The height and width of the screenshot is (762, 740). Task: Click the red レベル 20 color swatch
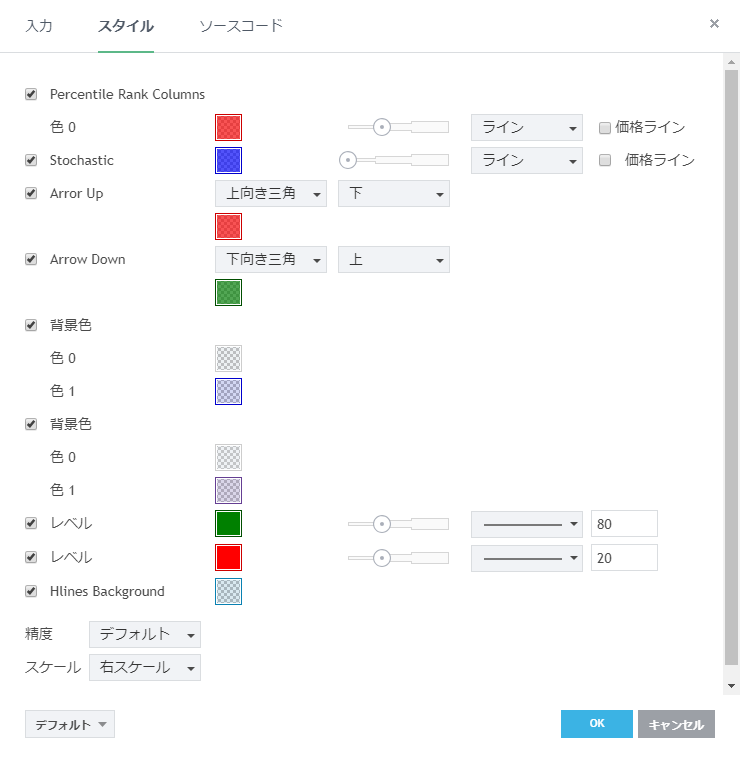(x=228, y=556)
